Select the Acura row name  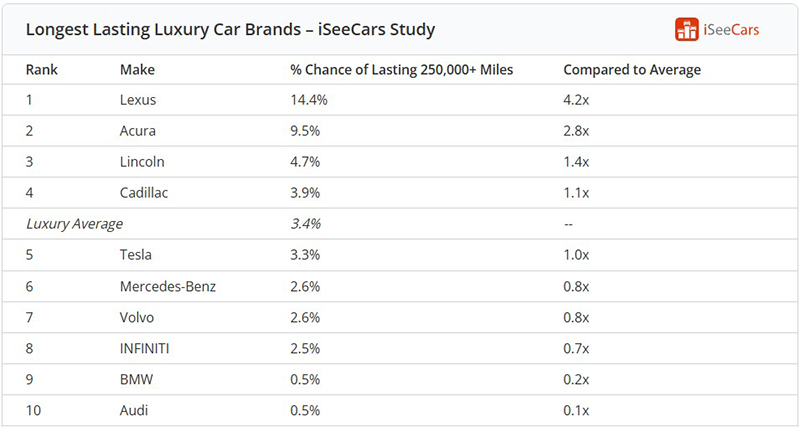tap(138, 131)
